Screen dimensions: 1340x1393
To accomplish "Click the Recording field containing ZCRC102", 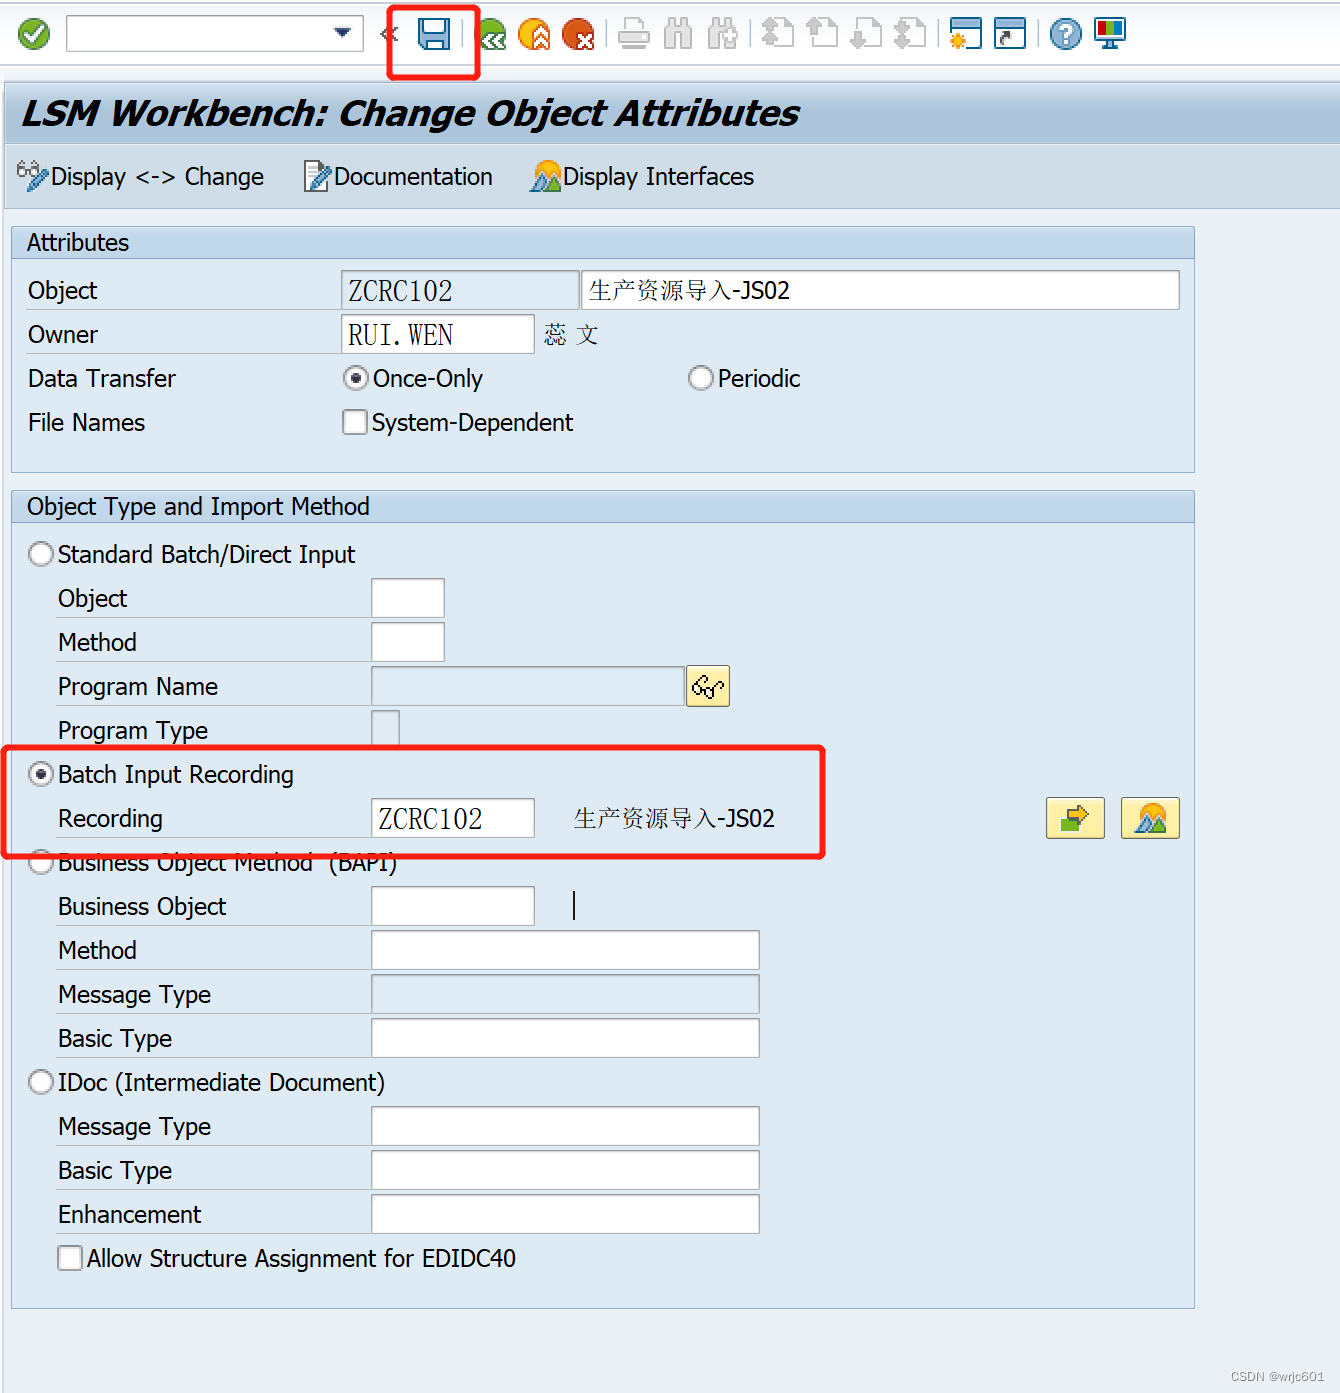I will click(452, 818).
